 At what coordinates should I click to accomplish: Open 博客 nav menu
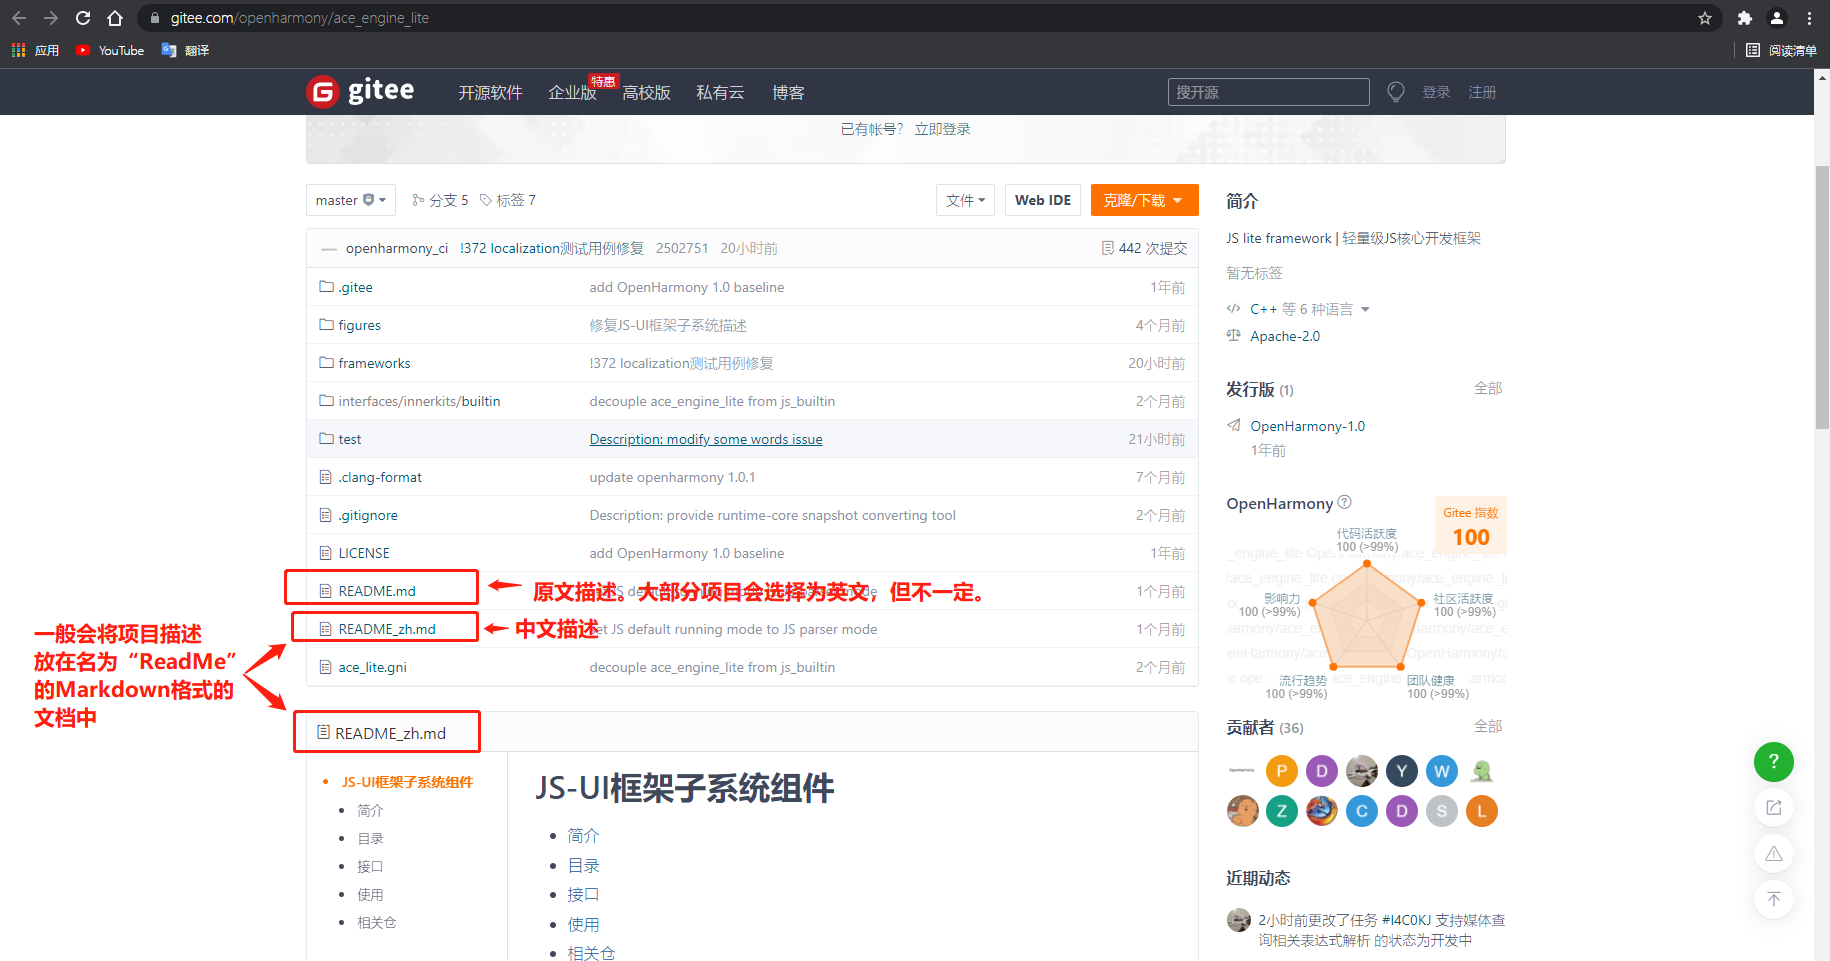[788, 92]
